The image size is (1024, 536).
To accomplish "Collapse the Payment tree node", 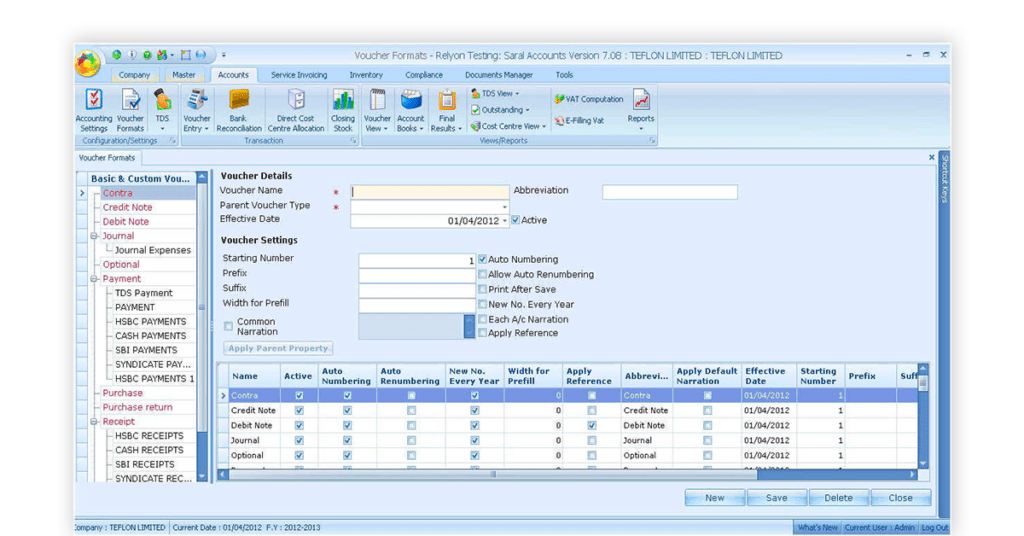I will [x=94, y=279].
